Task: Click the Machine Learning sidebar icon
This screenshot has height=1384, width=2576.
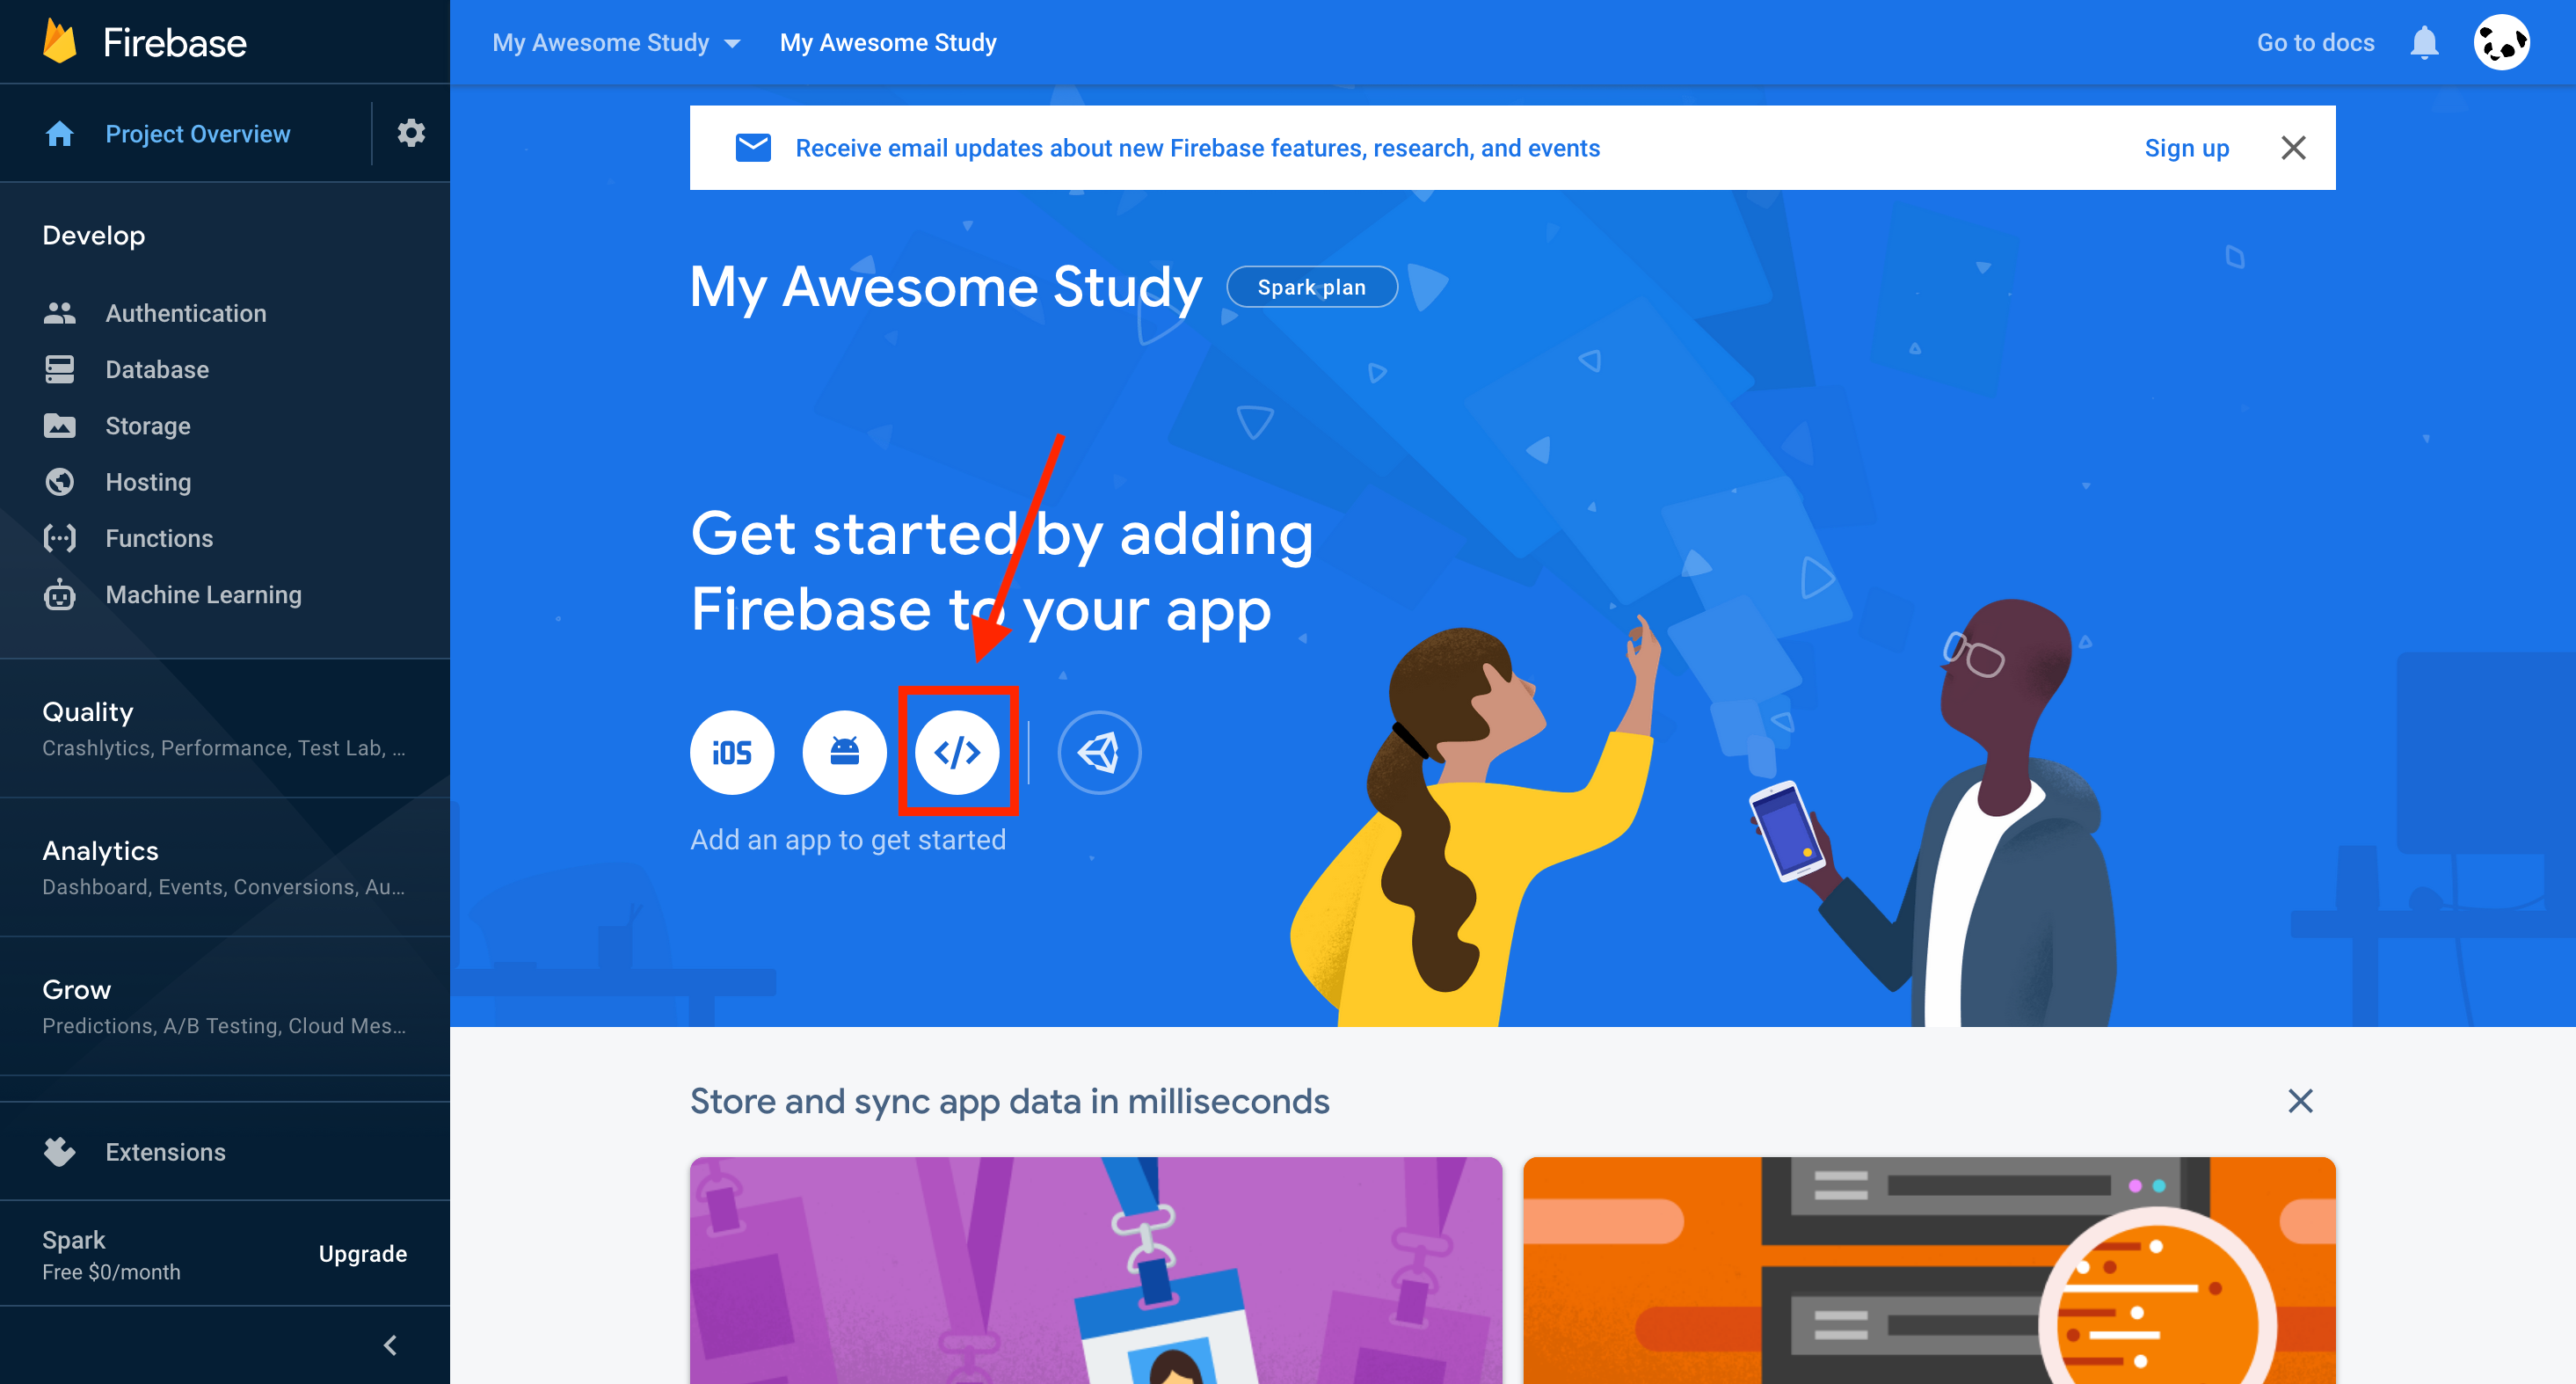Action: click(60, 595)
